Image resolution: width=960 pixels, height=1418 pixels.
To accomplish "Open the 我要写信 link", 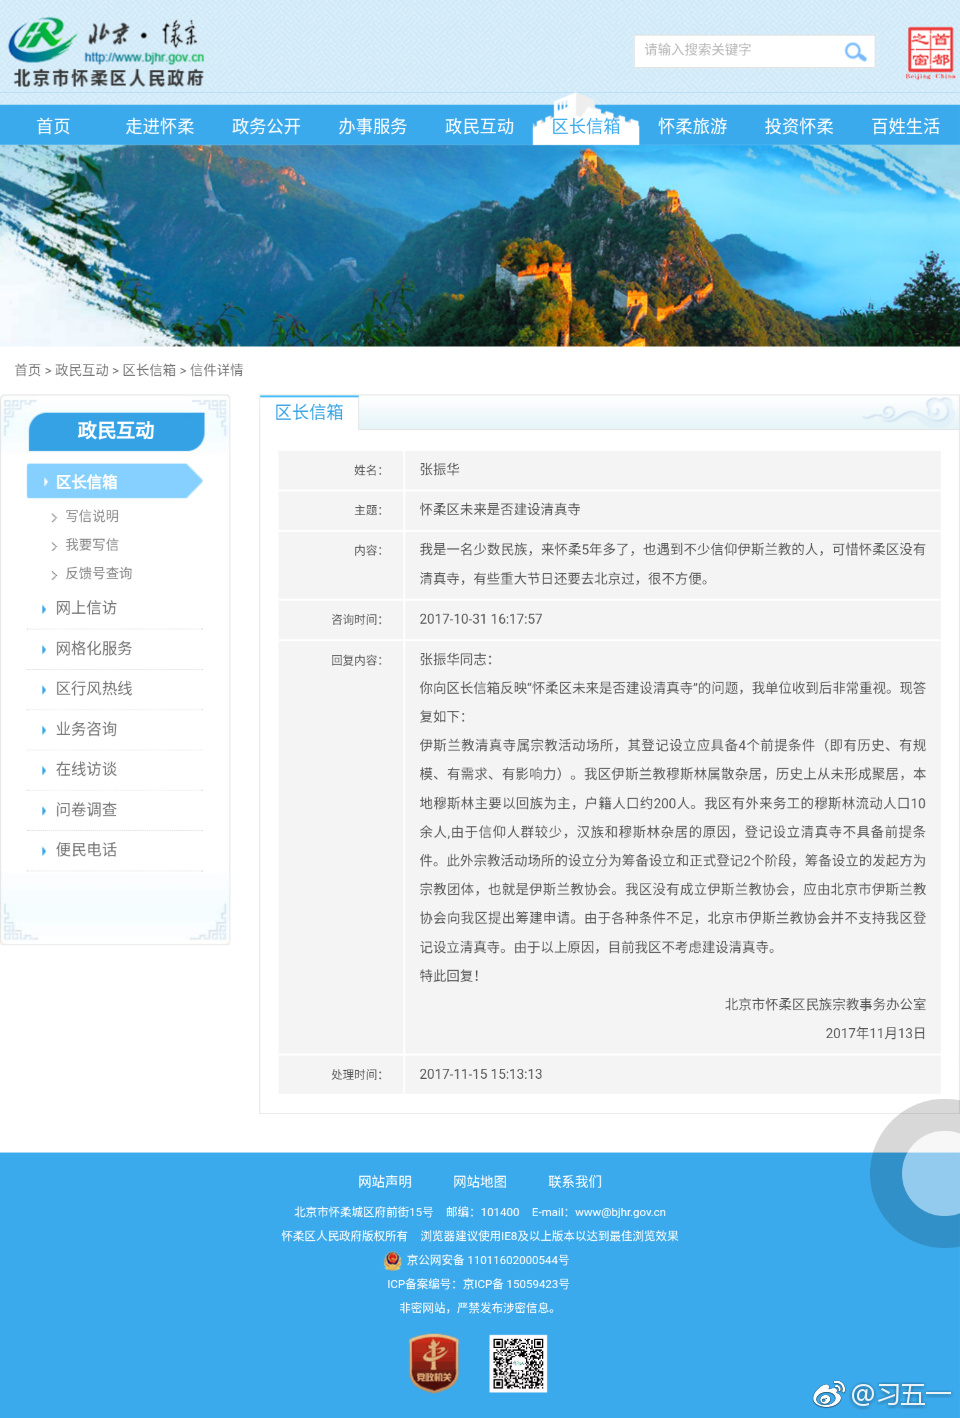I will click(92, 545).
